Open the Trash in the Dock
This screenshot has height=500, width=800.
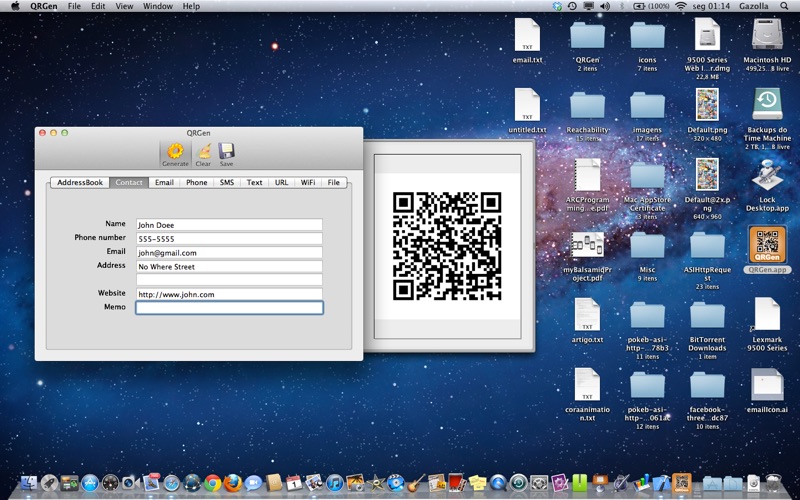[773, 483]
